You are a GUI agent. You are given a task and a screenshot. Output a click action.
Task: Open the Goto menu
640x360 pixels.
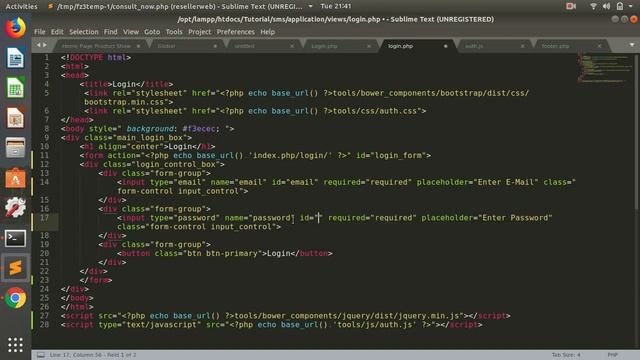pos(152,32)
